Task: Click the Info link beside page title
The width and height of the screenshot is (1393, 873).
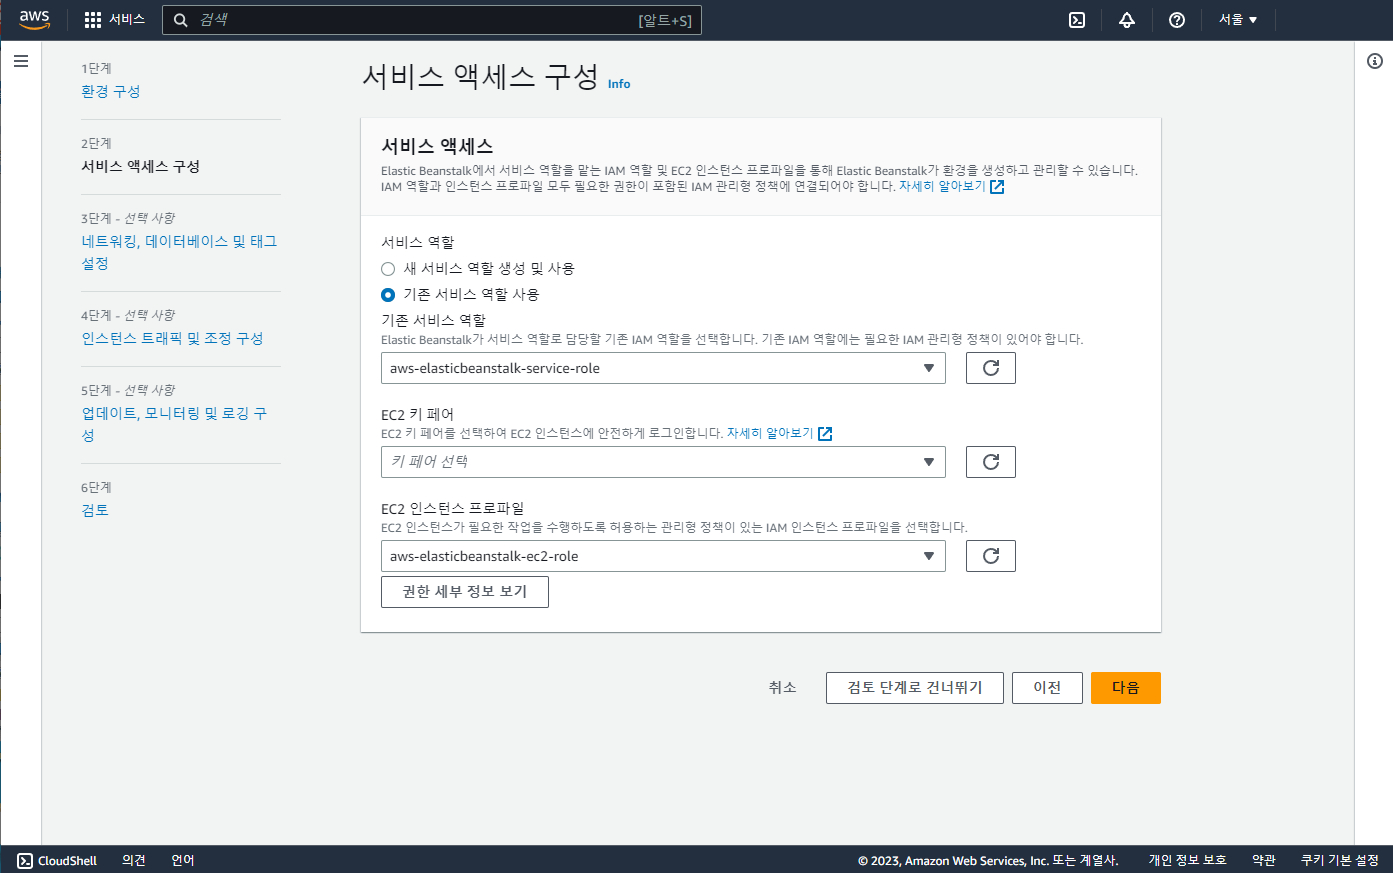Action: pos(619,84)
